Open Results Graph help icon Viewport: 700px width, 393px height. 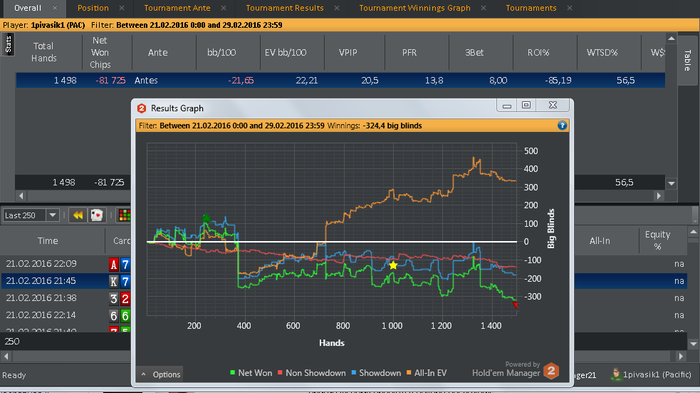point(562,125)
